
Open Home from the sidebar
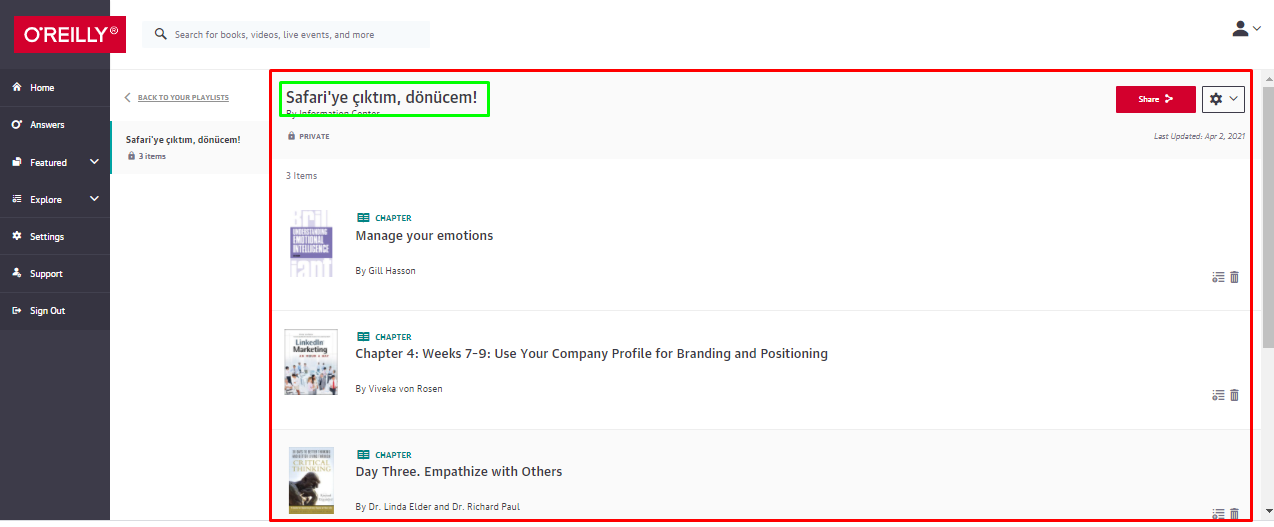click(x=42, y=88)
